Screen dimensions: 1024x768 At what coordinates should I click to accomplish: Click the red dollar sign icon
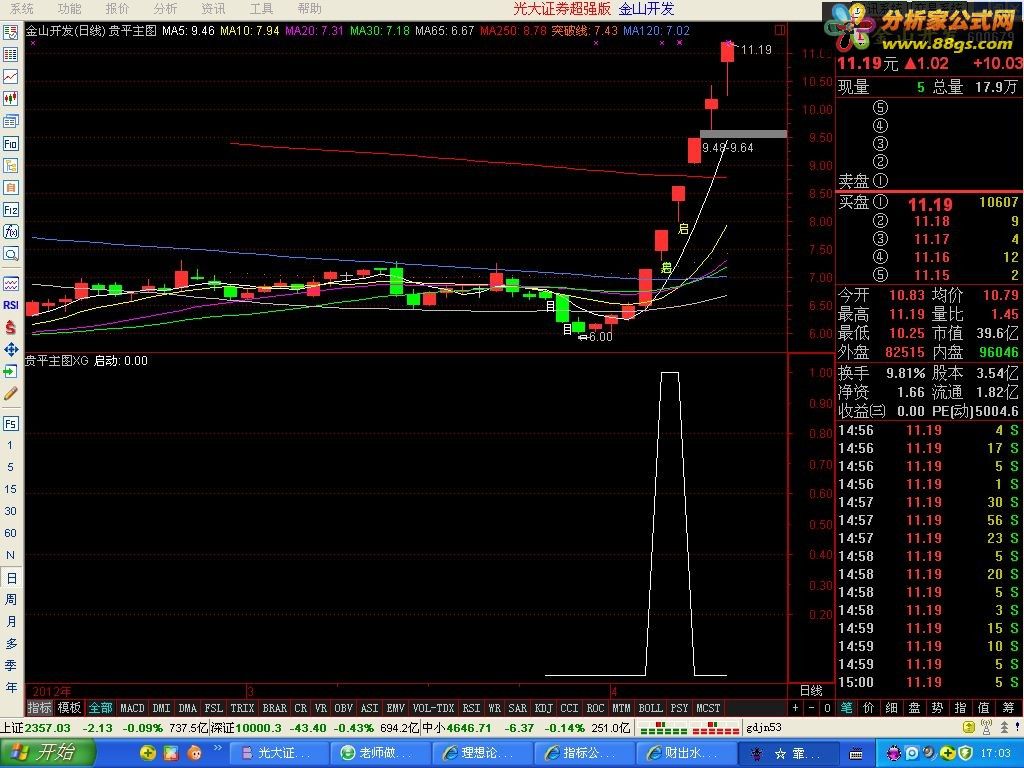coord(11,327)
